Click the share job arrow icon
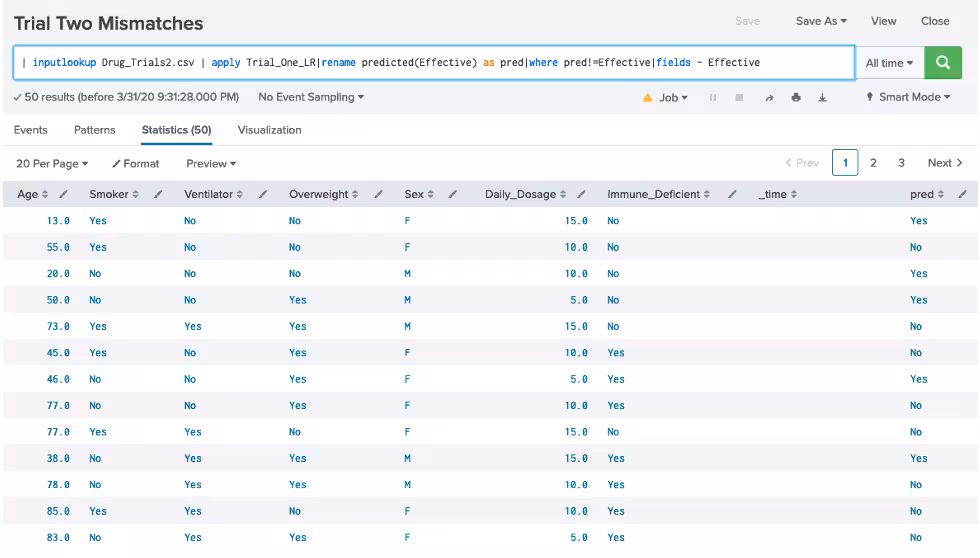This screenshot has width=980, height=558. point(769,98)
